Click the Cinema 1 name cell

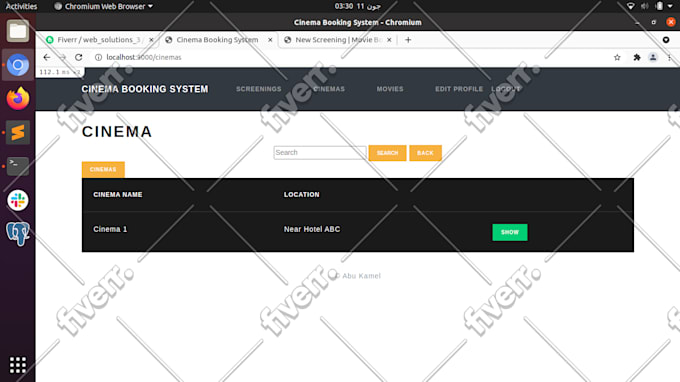pos(110,229)
